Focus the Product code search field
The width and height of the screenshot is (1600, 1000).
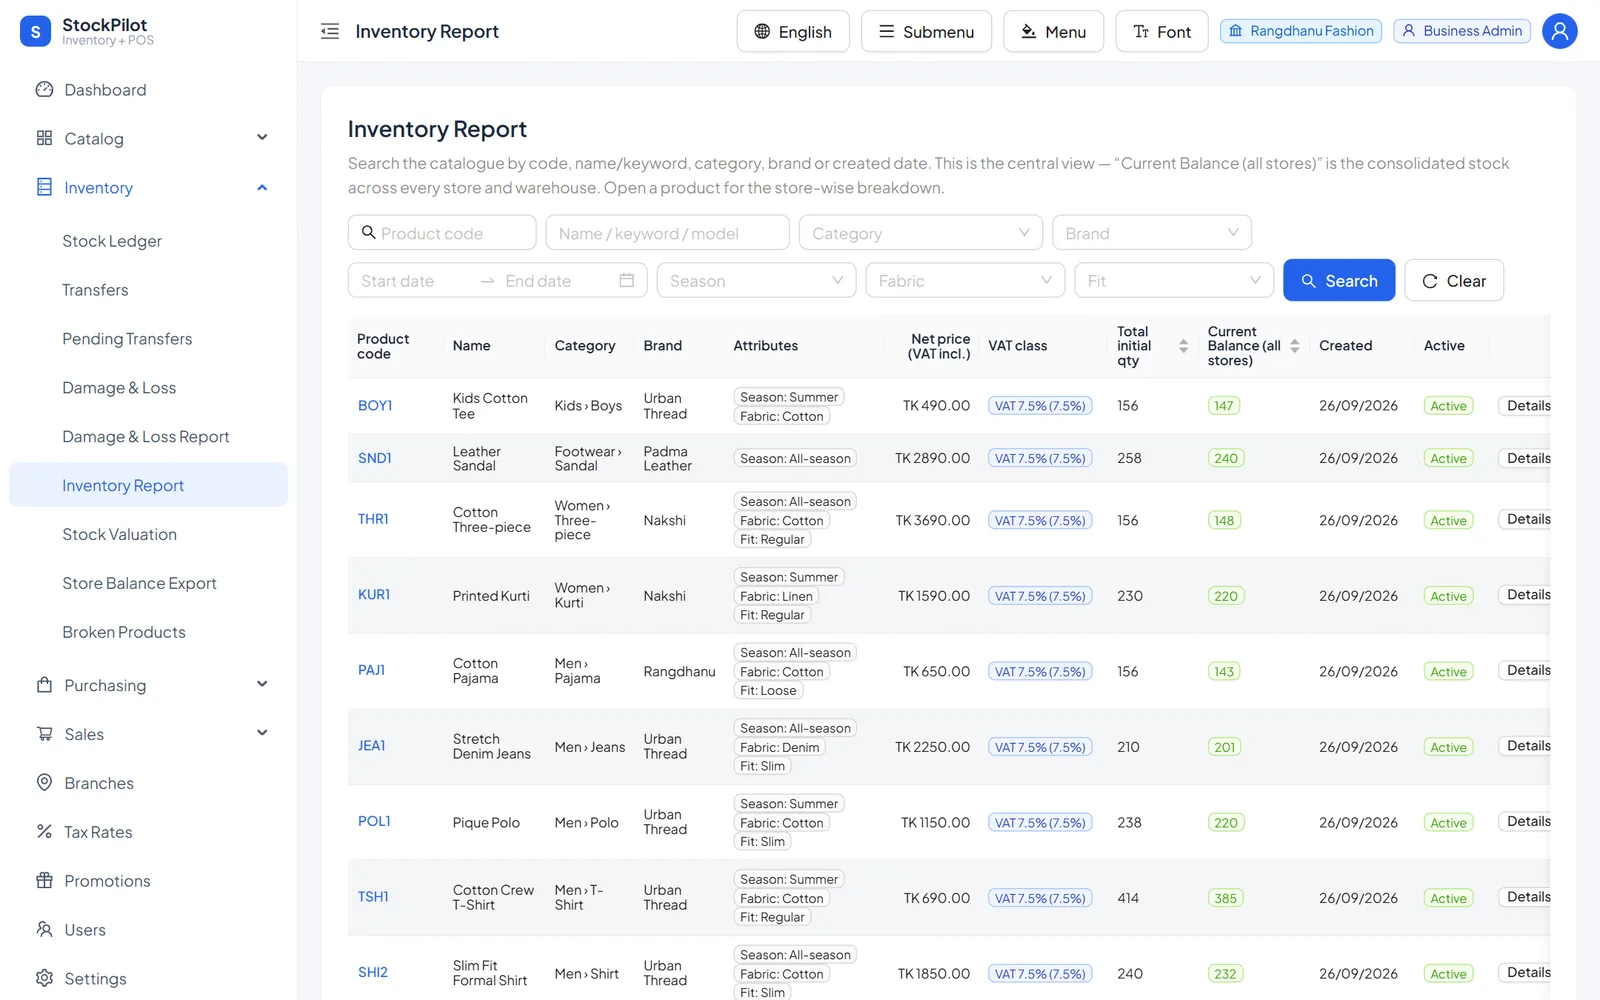(x=442, y=233)
